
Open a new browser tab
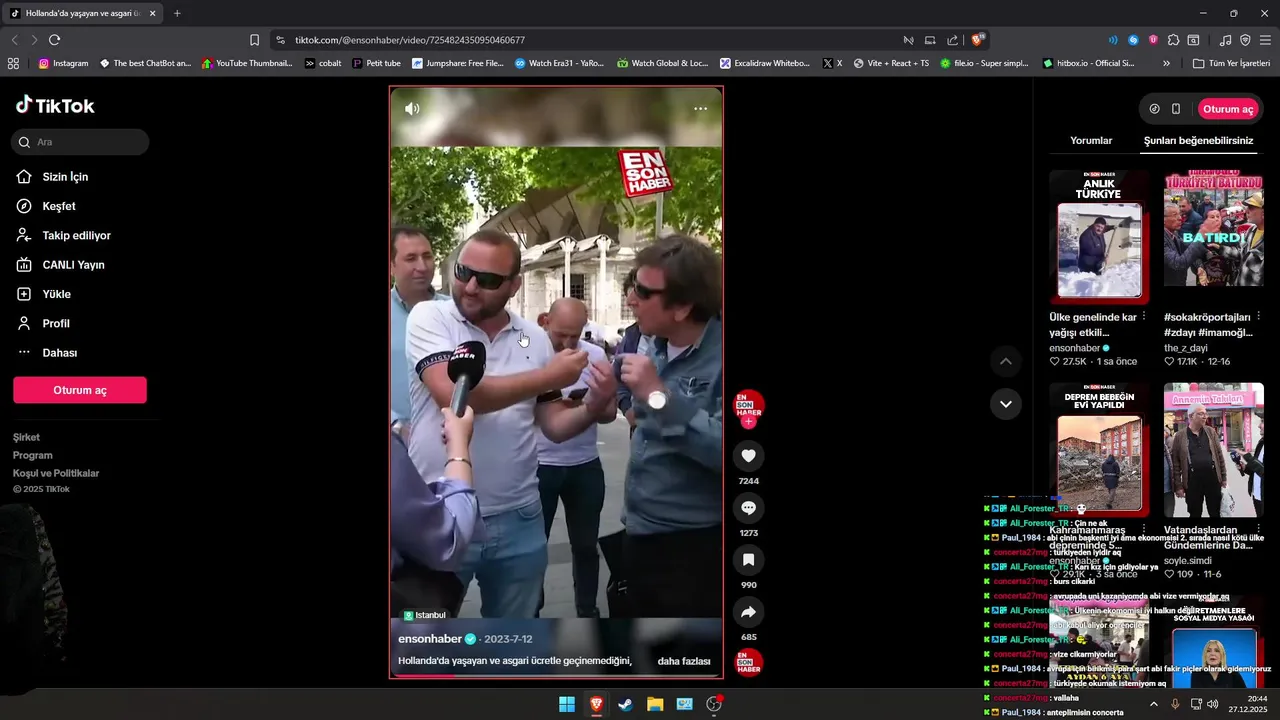177,14
